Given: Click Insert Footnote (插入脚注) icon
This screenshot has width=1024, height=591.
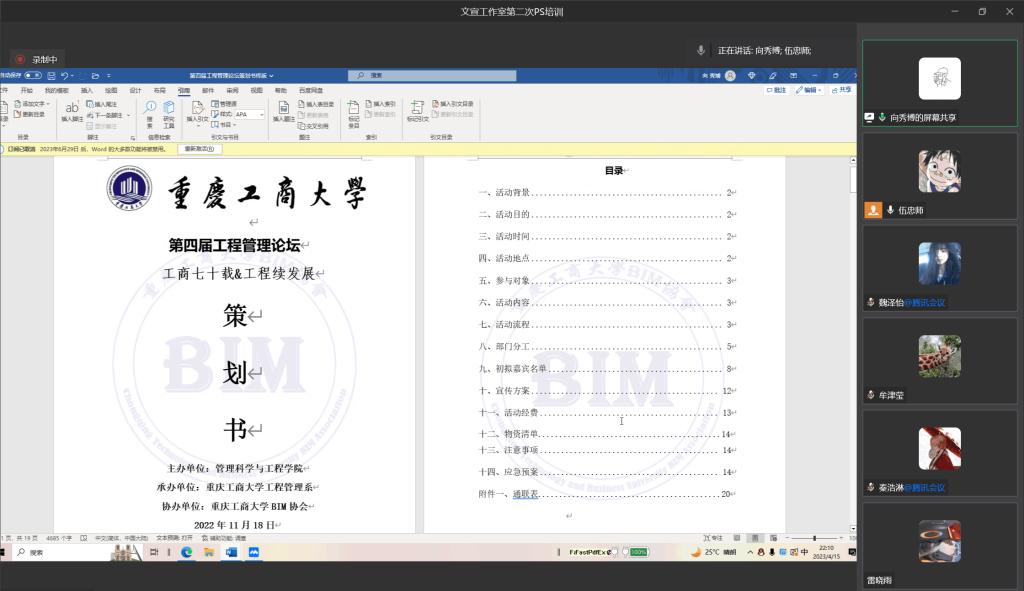Looking at the screenshot, I should point(72,110).
